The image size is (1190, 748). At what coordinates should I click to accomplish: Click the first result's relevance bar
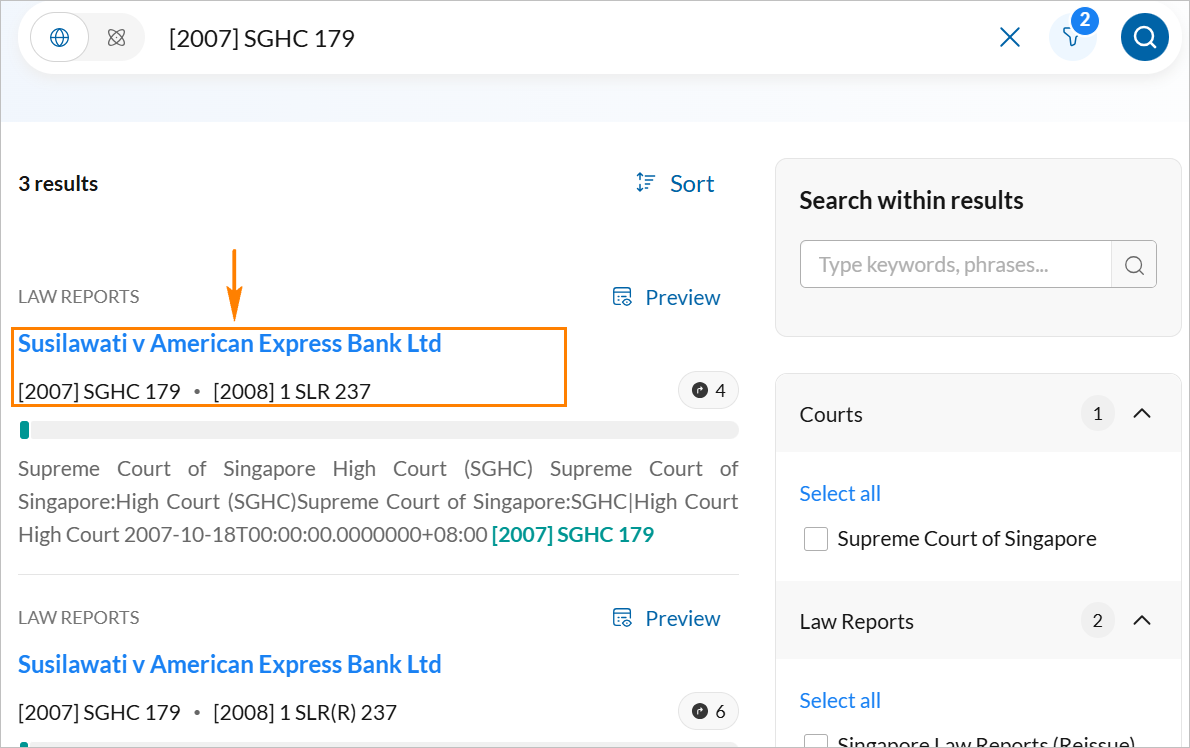click(378, 430)
